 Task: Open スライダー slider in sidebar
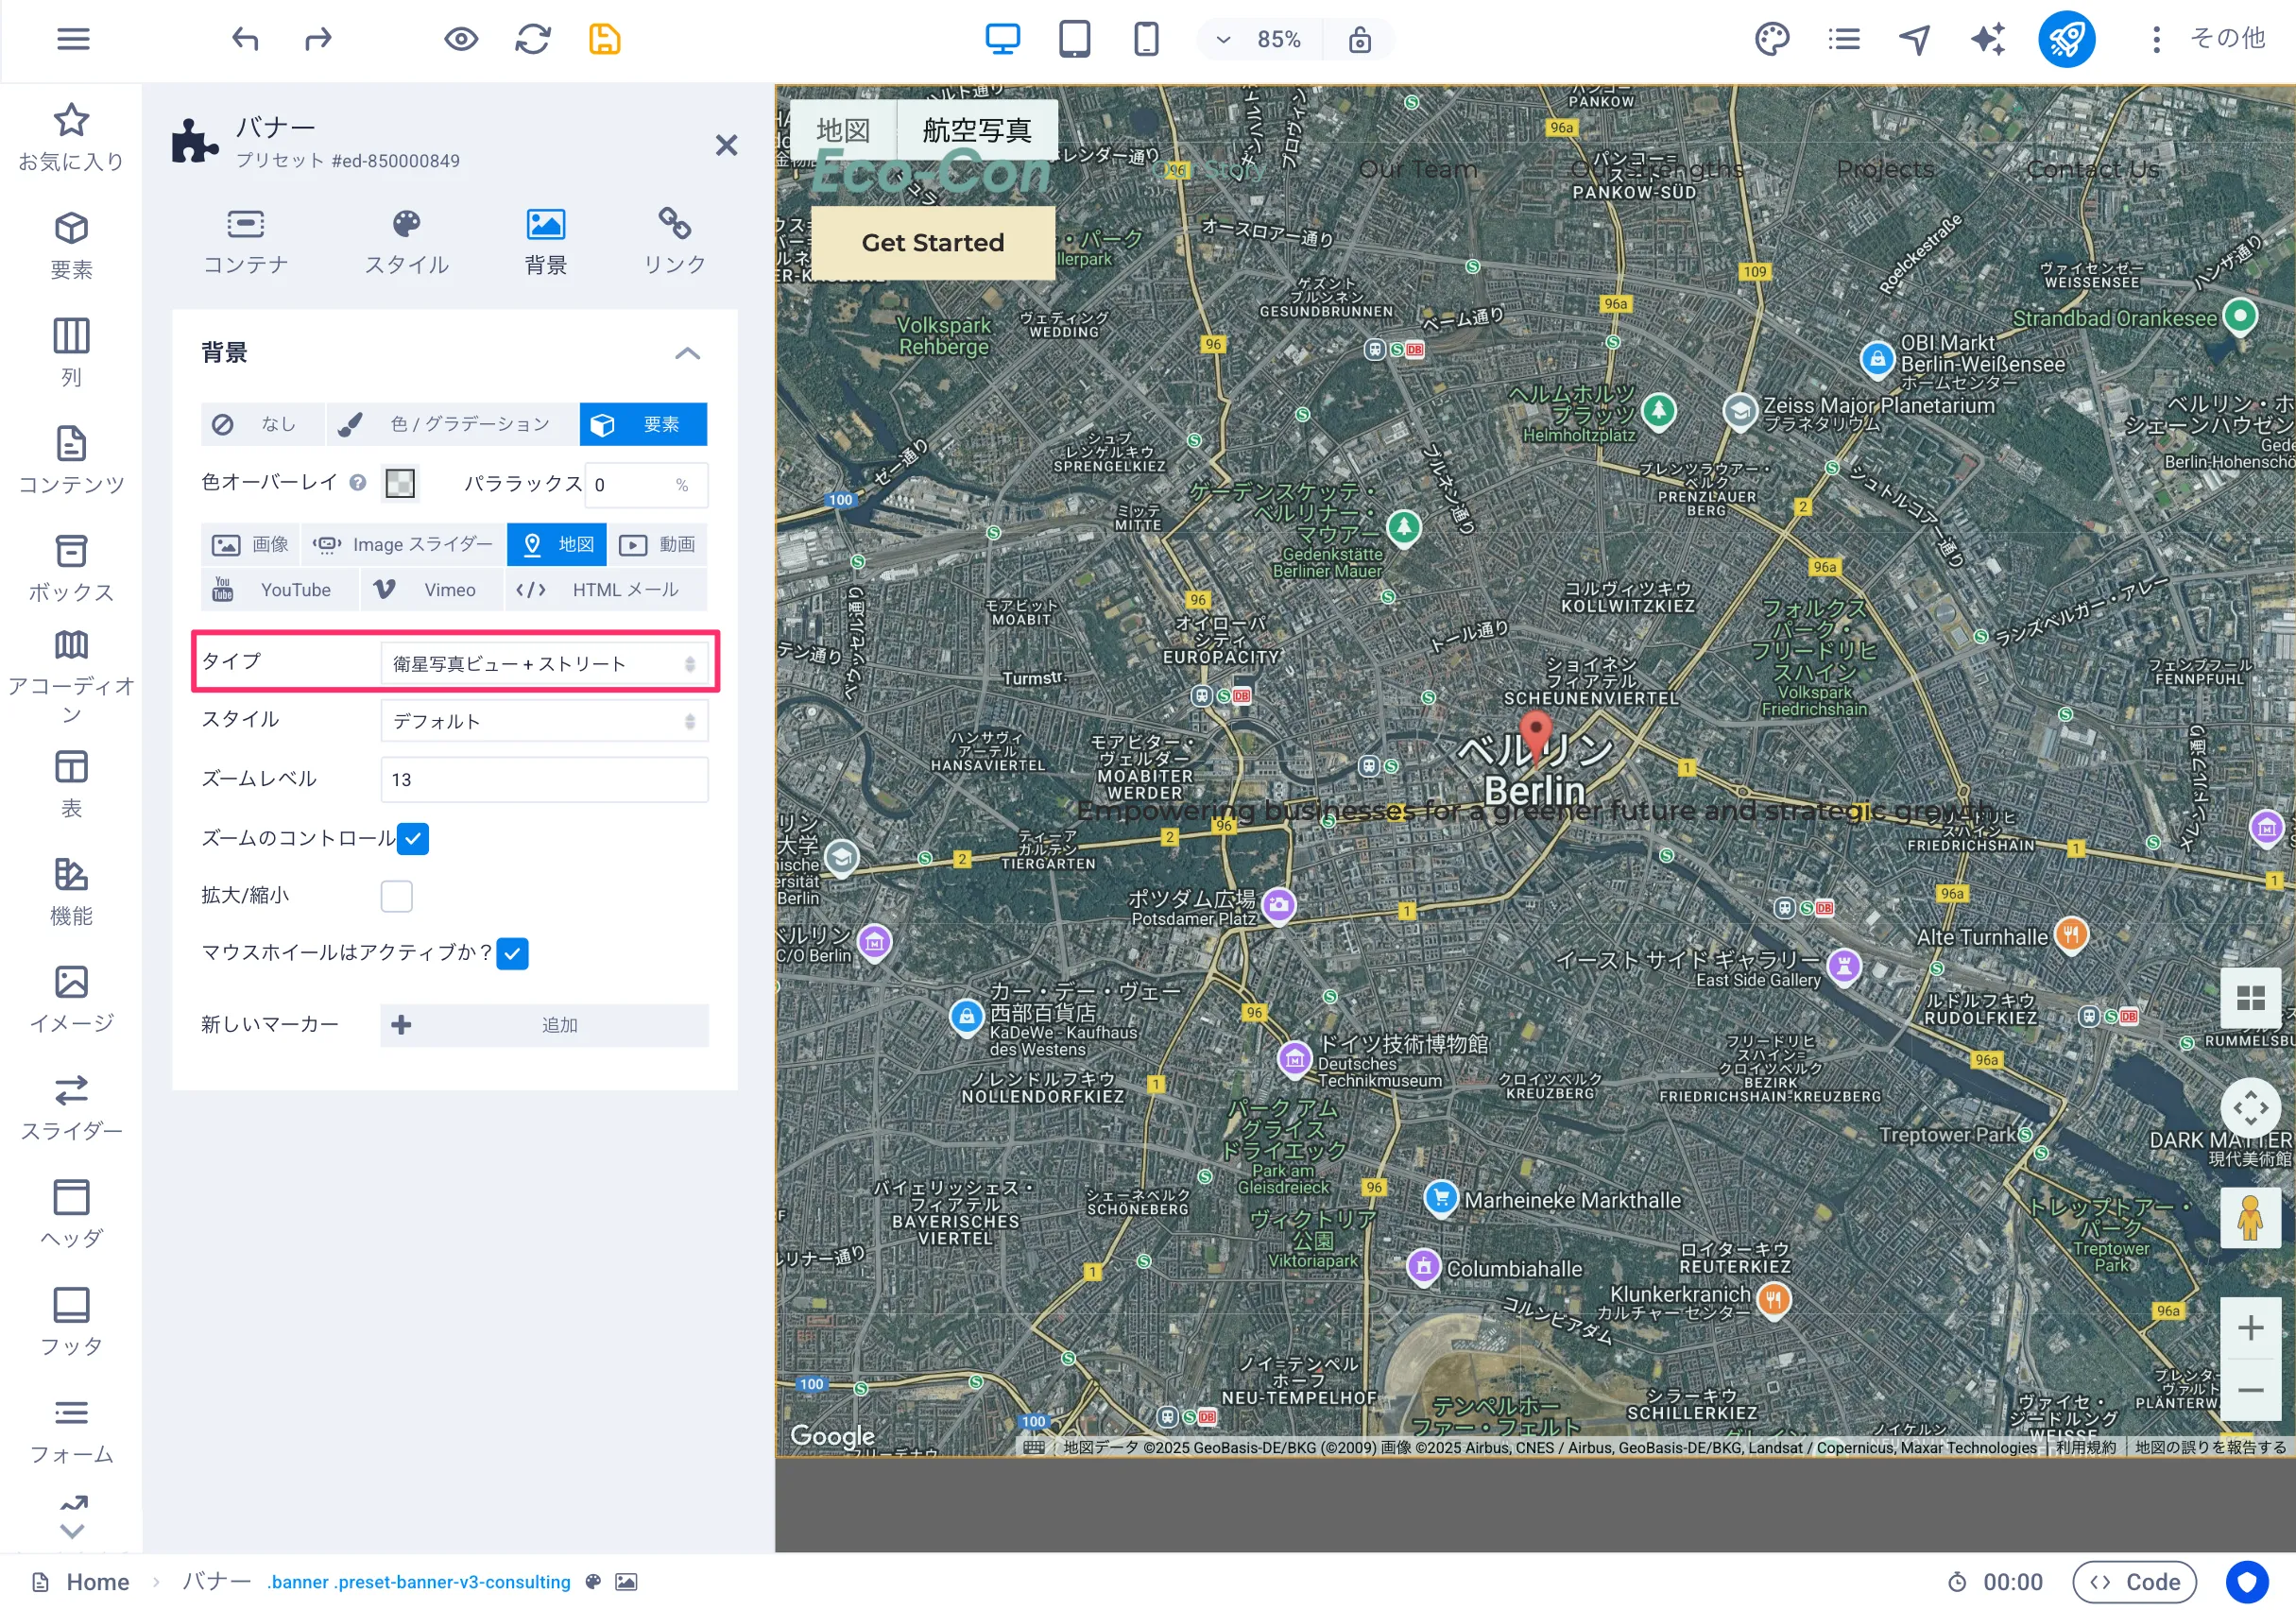(71, 1107)
